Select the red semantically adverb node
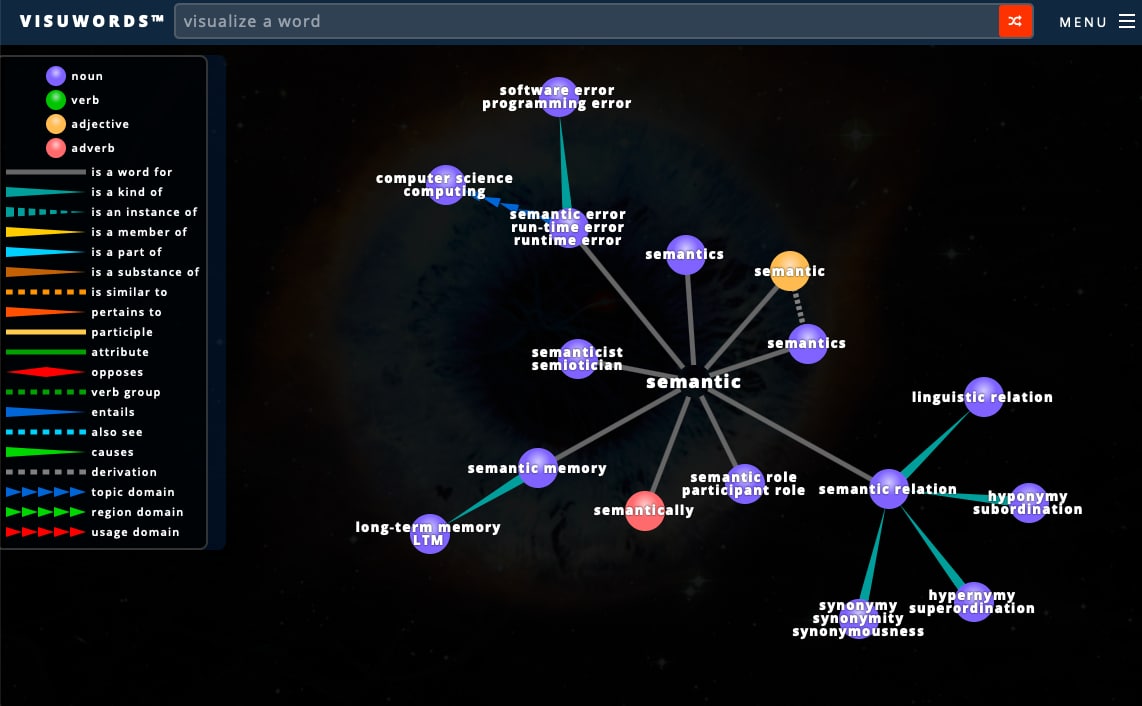The width and height of the screenshot is (1142, 706). (645, 510)
